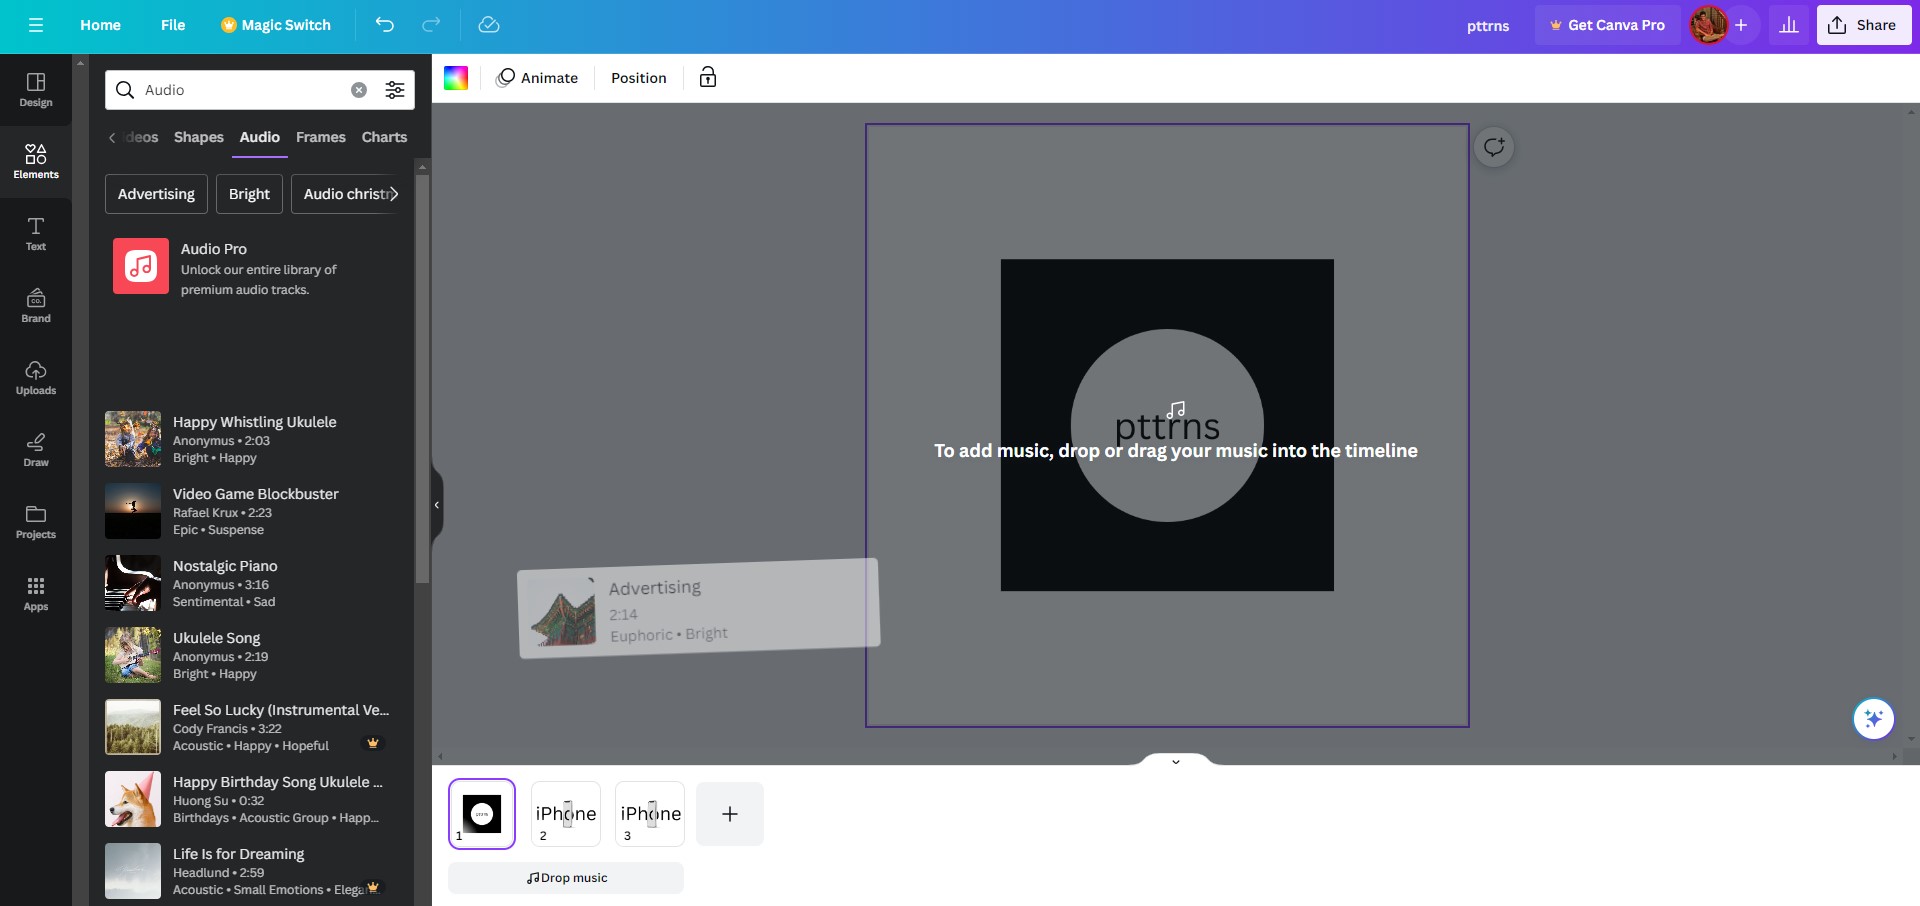Open the background color picker swatch
Viewport: 1920px width, 906px height.
tap(456, 78)
